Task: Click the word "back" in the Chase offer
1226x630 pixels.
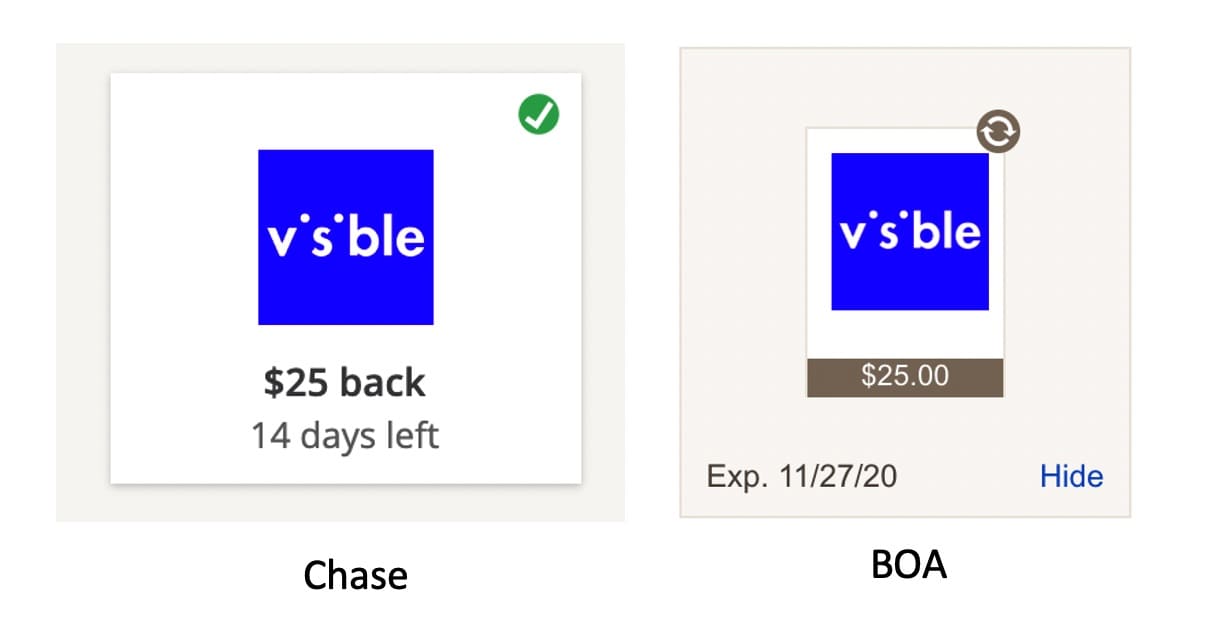Action: click(x=382, y=382)
